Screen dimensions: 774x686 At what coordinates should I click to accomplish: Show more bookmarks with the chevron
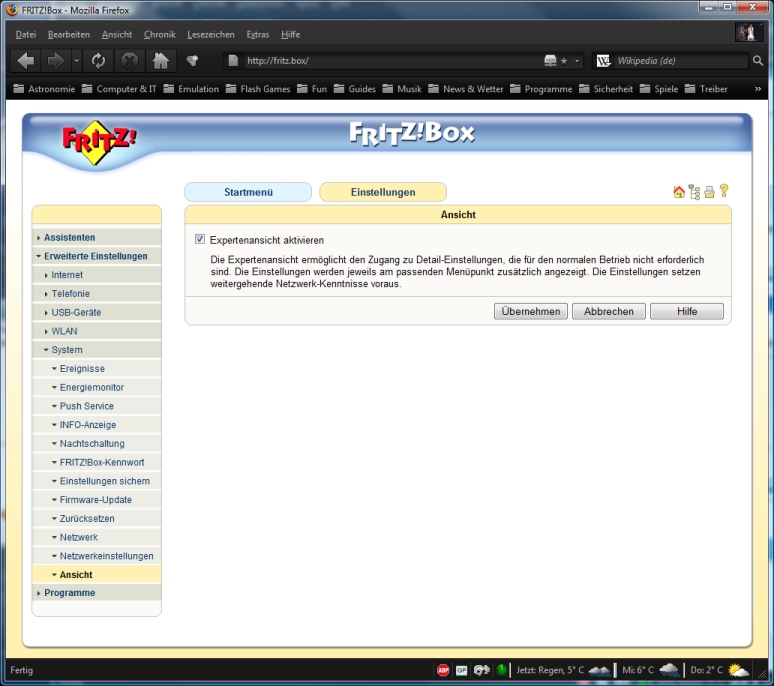[758, 89]
